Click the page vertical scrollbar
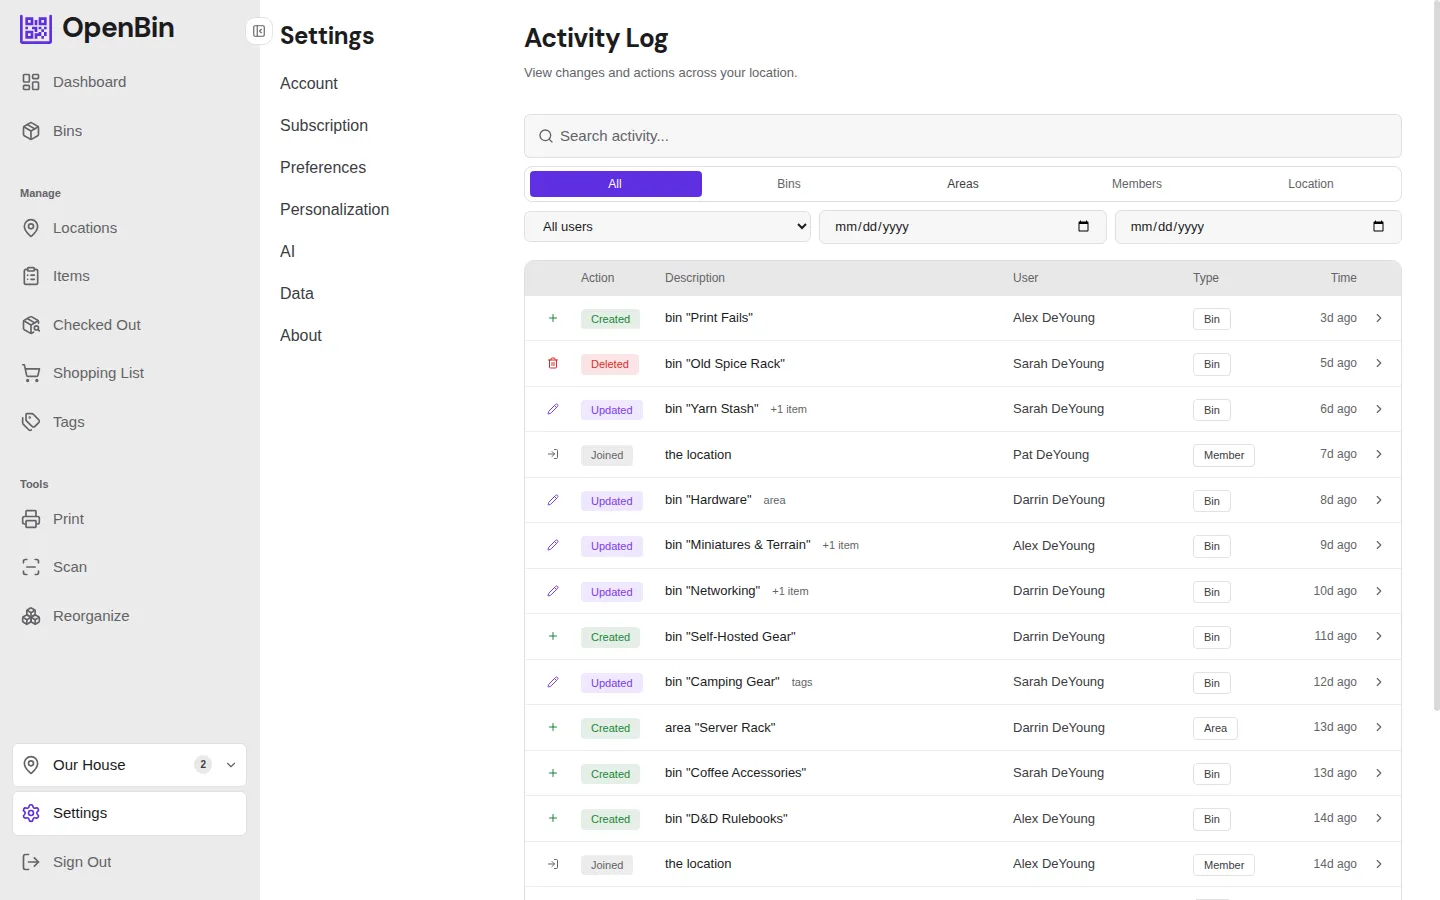 [x=1436, y=355]
